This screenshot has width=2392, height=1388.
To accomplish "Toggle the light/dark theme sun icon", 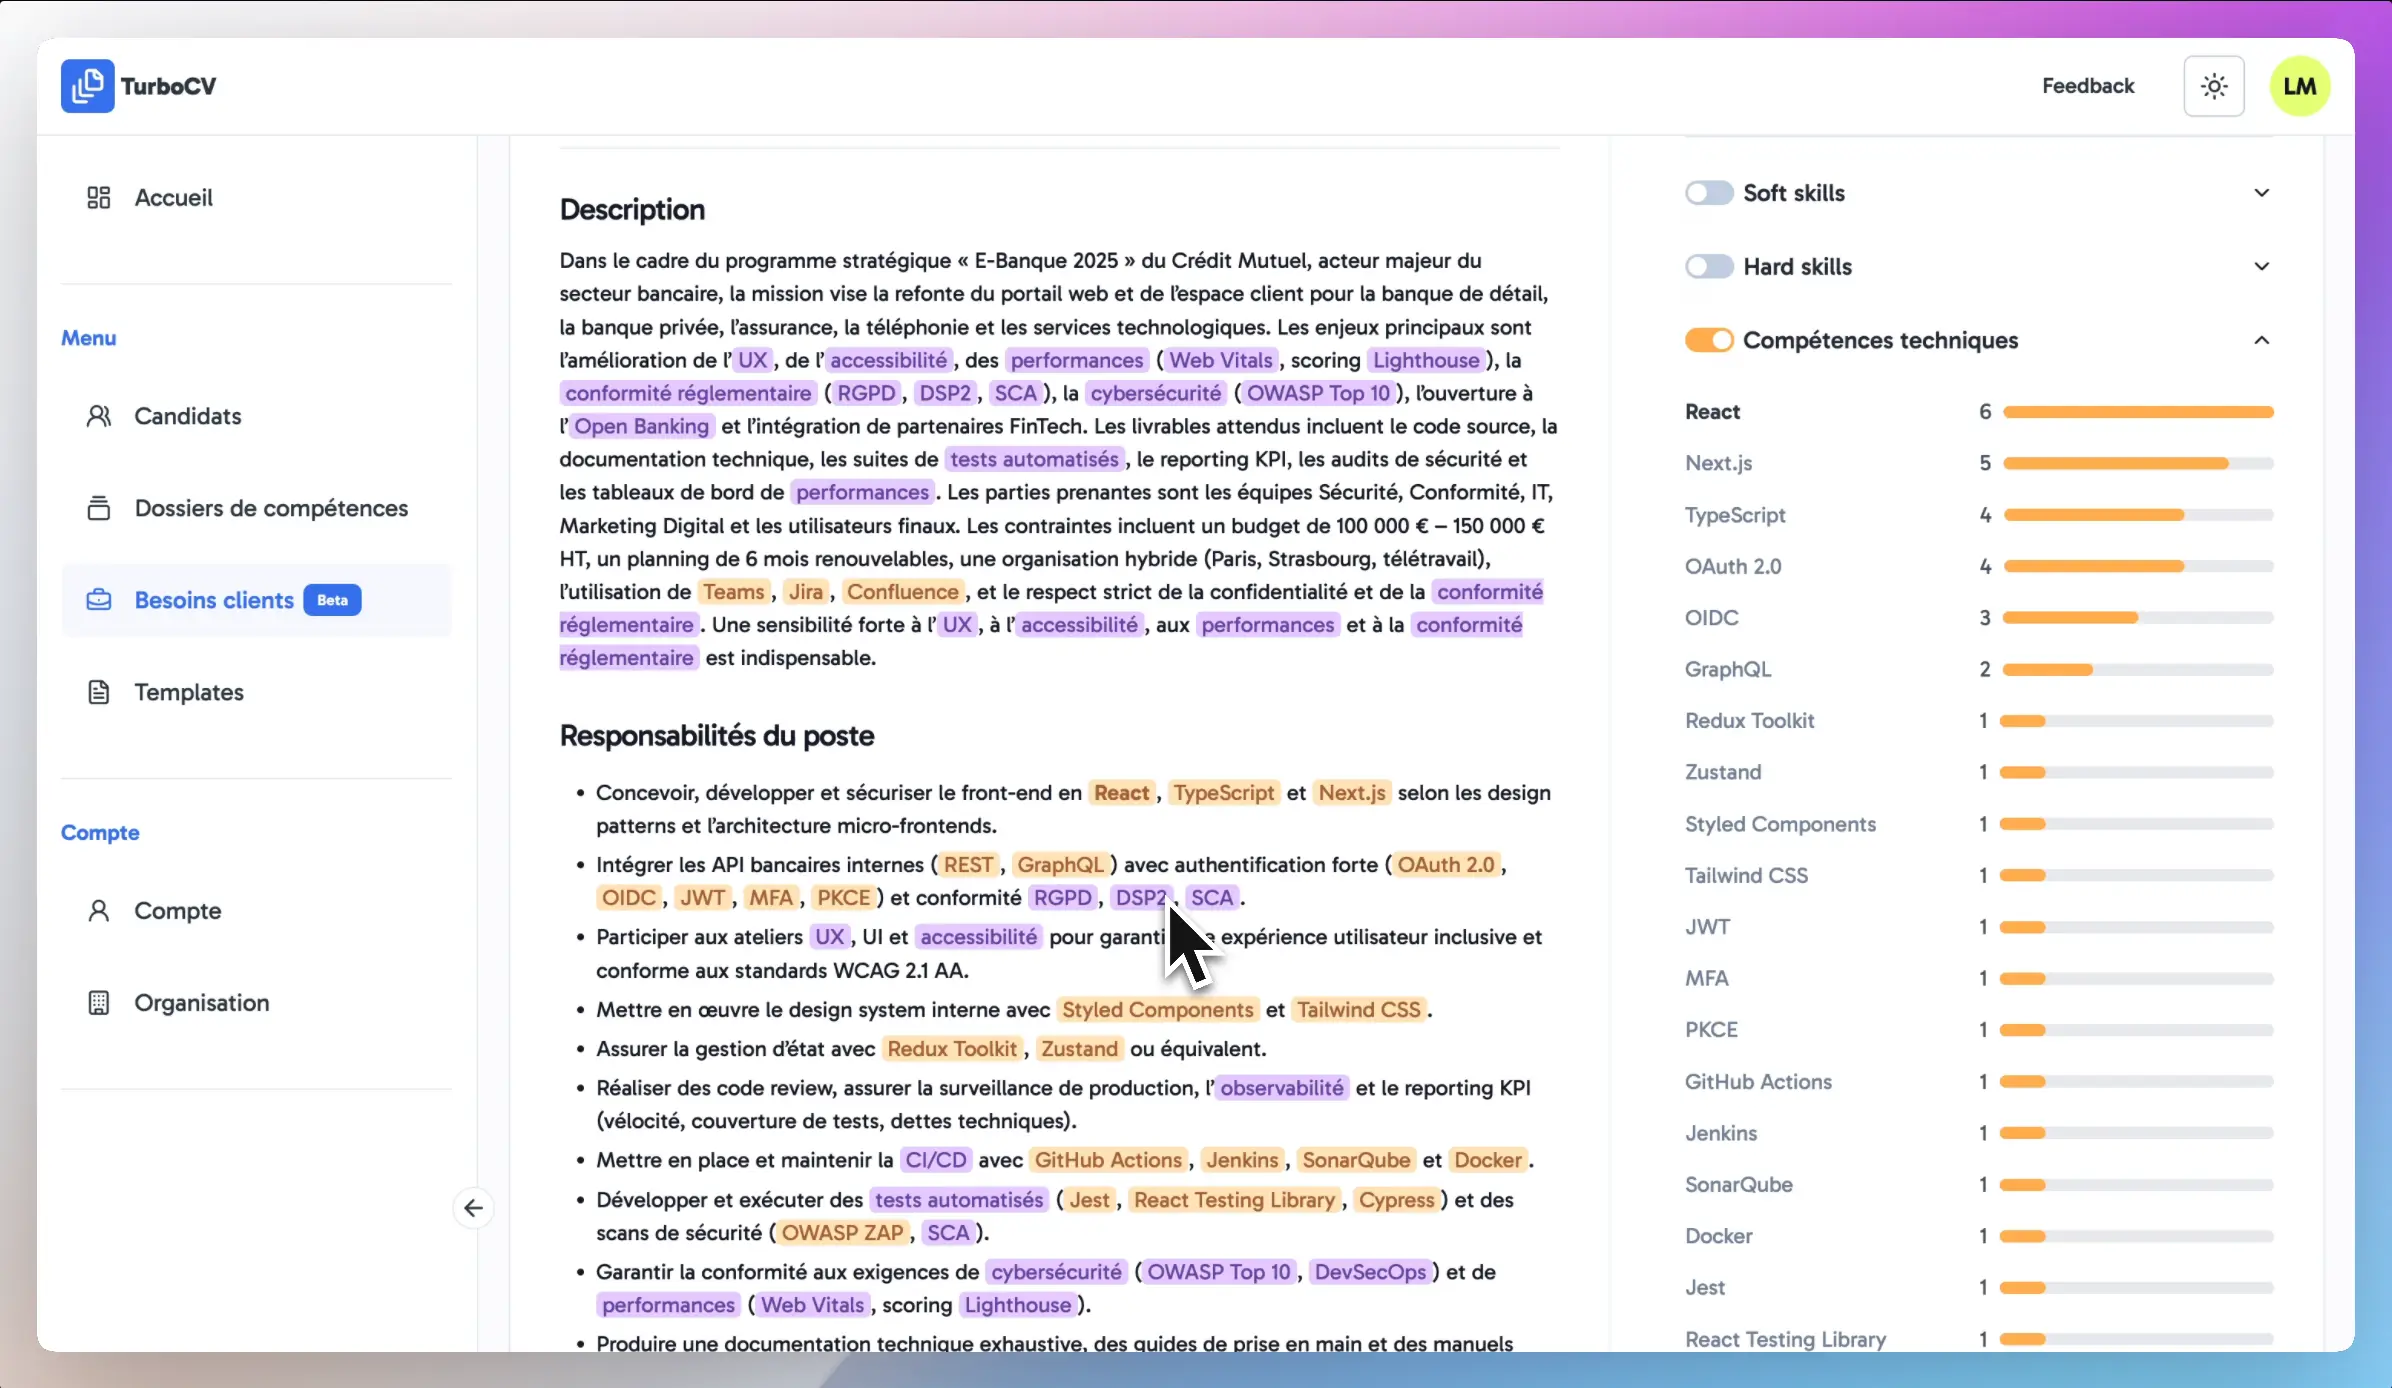I will point(2214,86).
